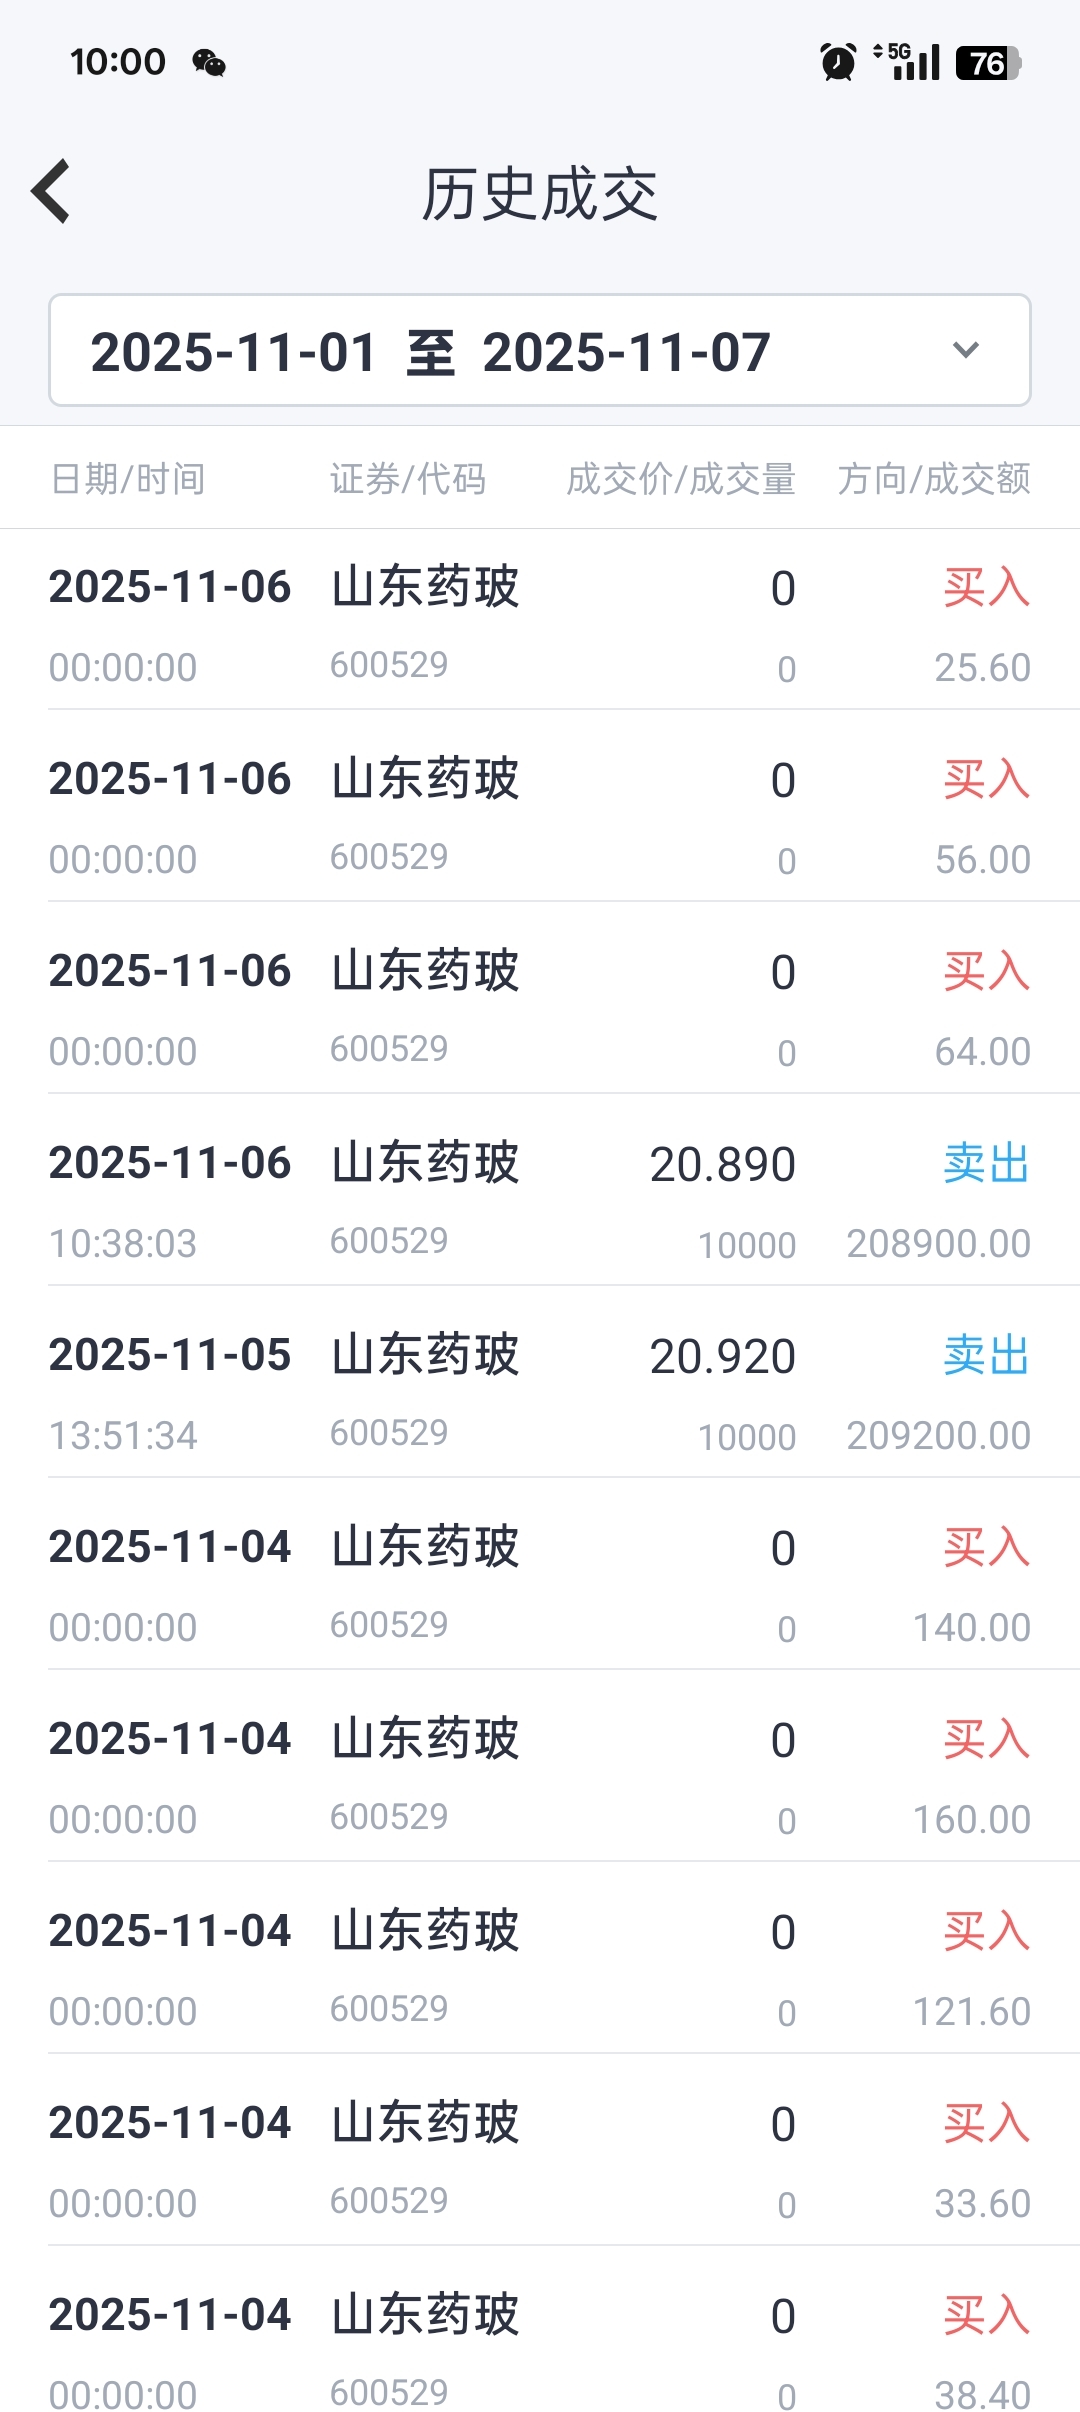The height and width of the screenshot is (2412, 1080).
Task: Tap the 5G signal strength icon
Action: pyautogui.click(x=907, y=62)
